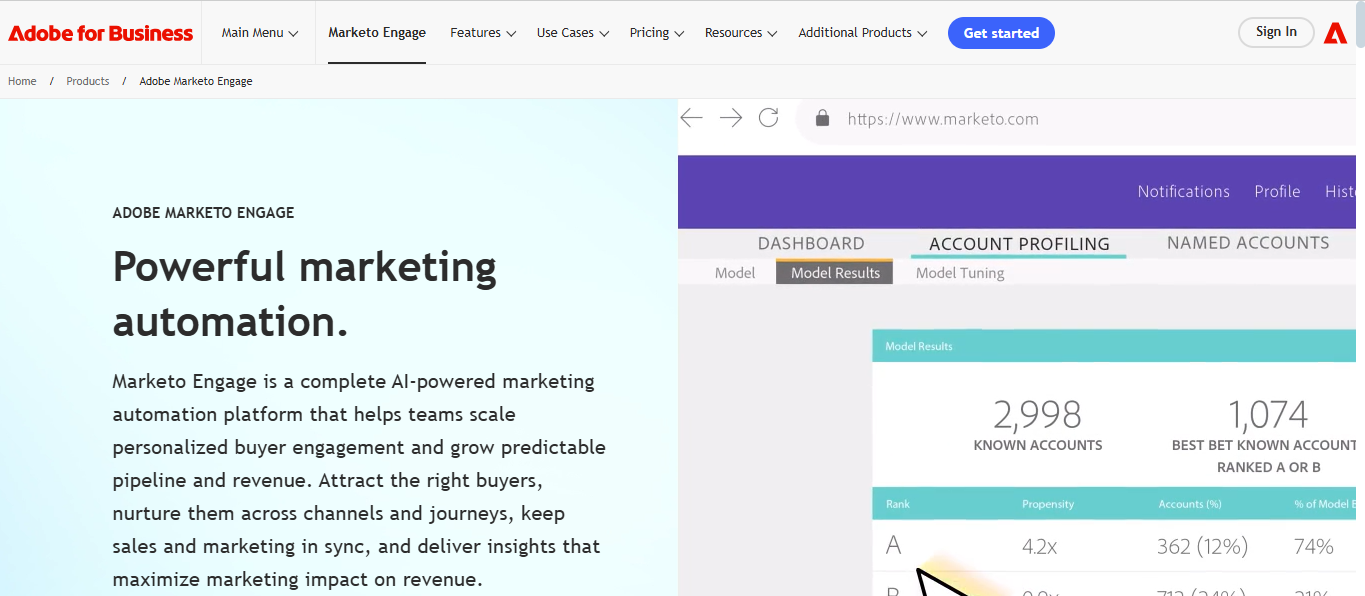Switch to the Named Accounts tab
This screenshot has height=596, width=1365.
(1248, 243)
